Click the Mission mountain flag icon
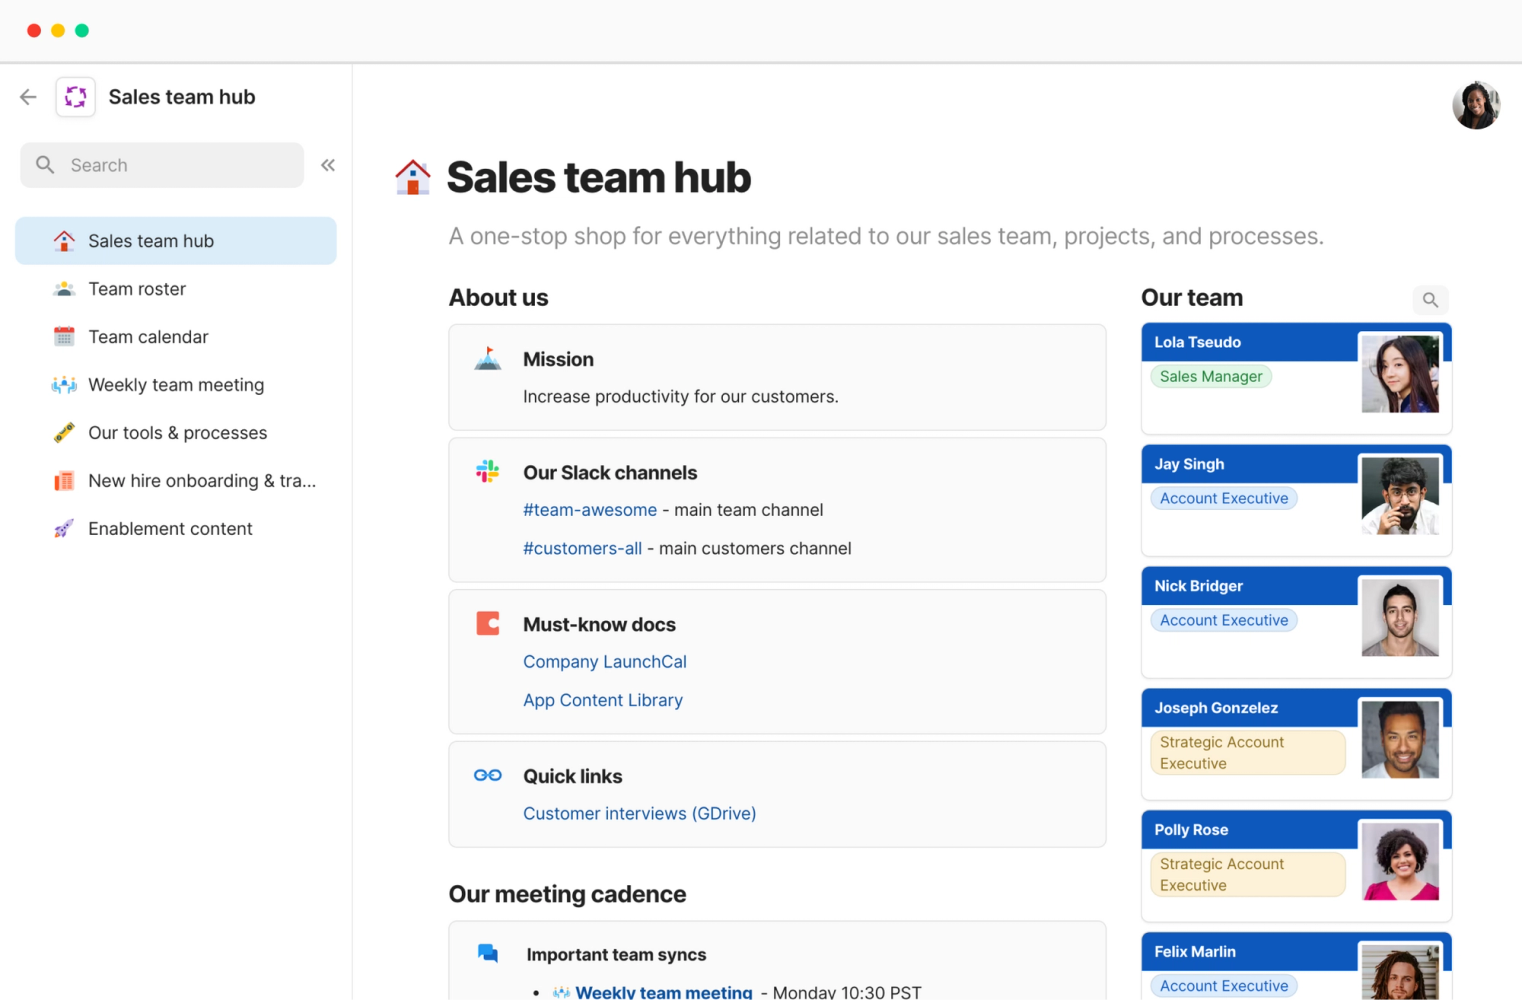This screenshot has height=1000, width=1522. 487,358
